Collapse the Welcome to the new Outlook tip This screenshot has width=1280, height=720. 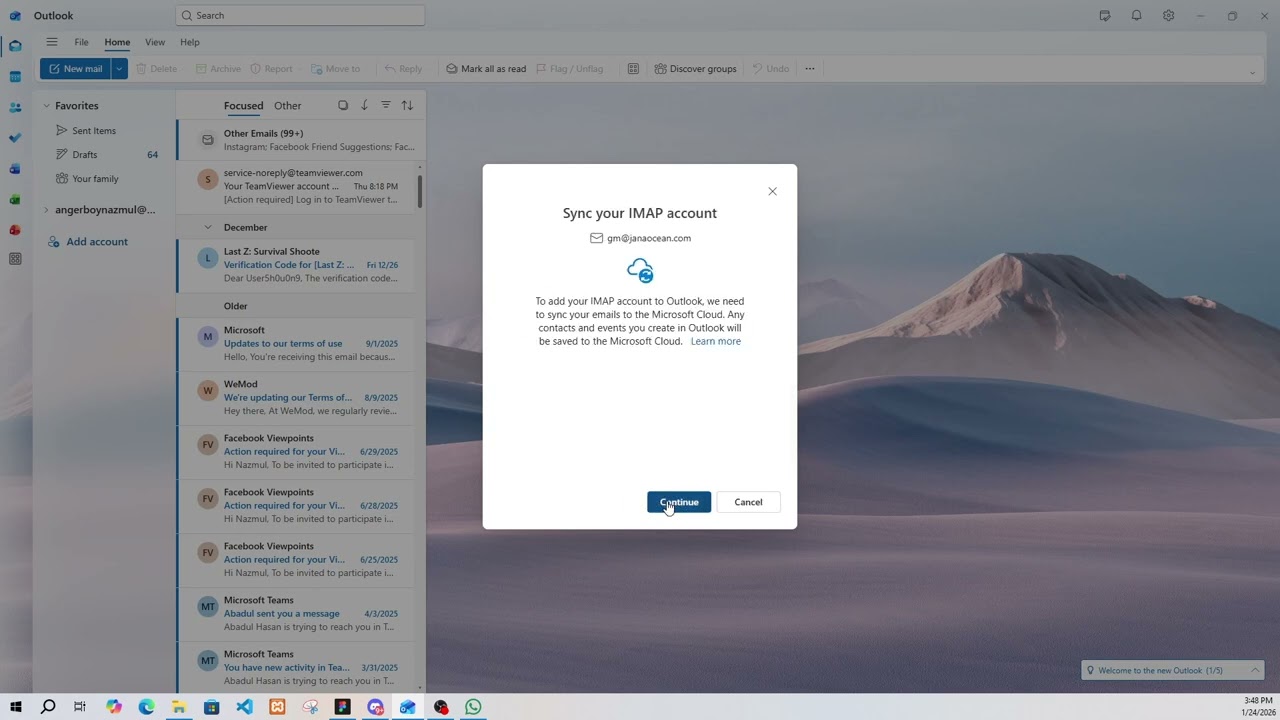(1255, 670)
